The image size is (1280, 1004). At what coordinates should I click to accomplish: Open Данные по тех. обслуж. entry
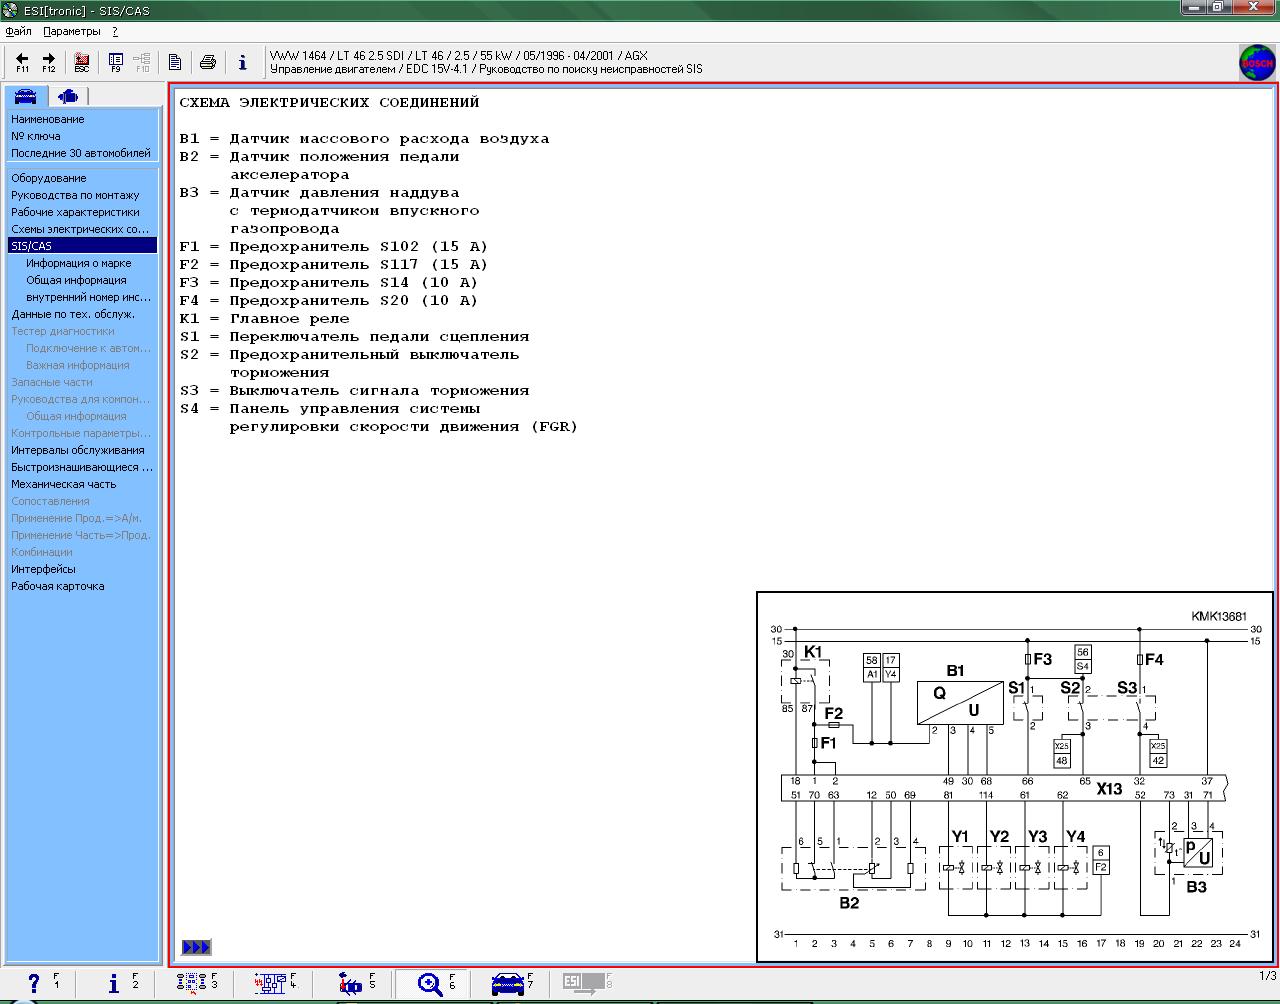(x=73, y=314)
